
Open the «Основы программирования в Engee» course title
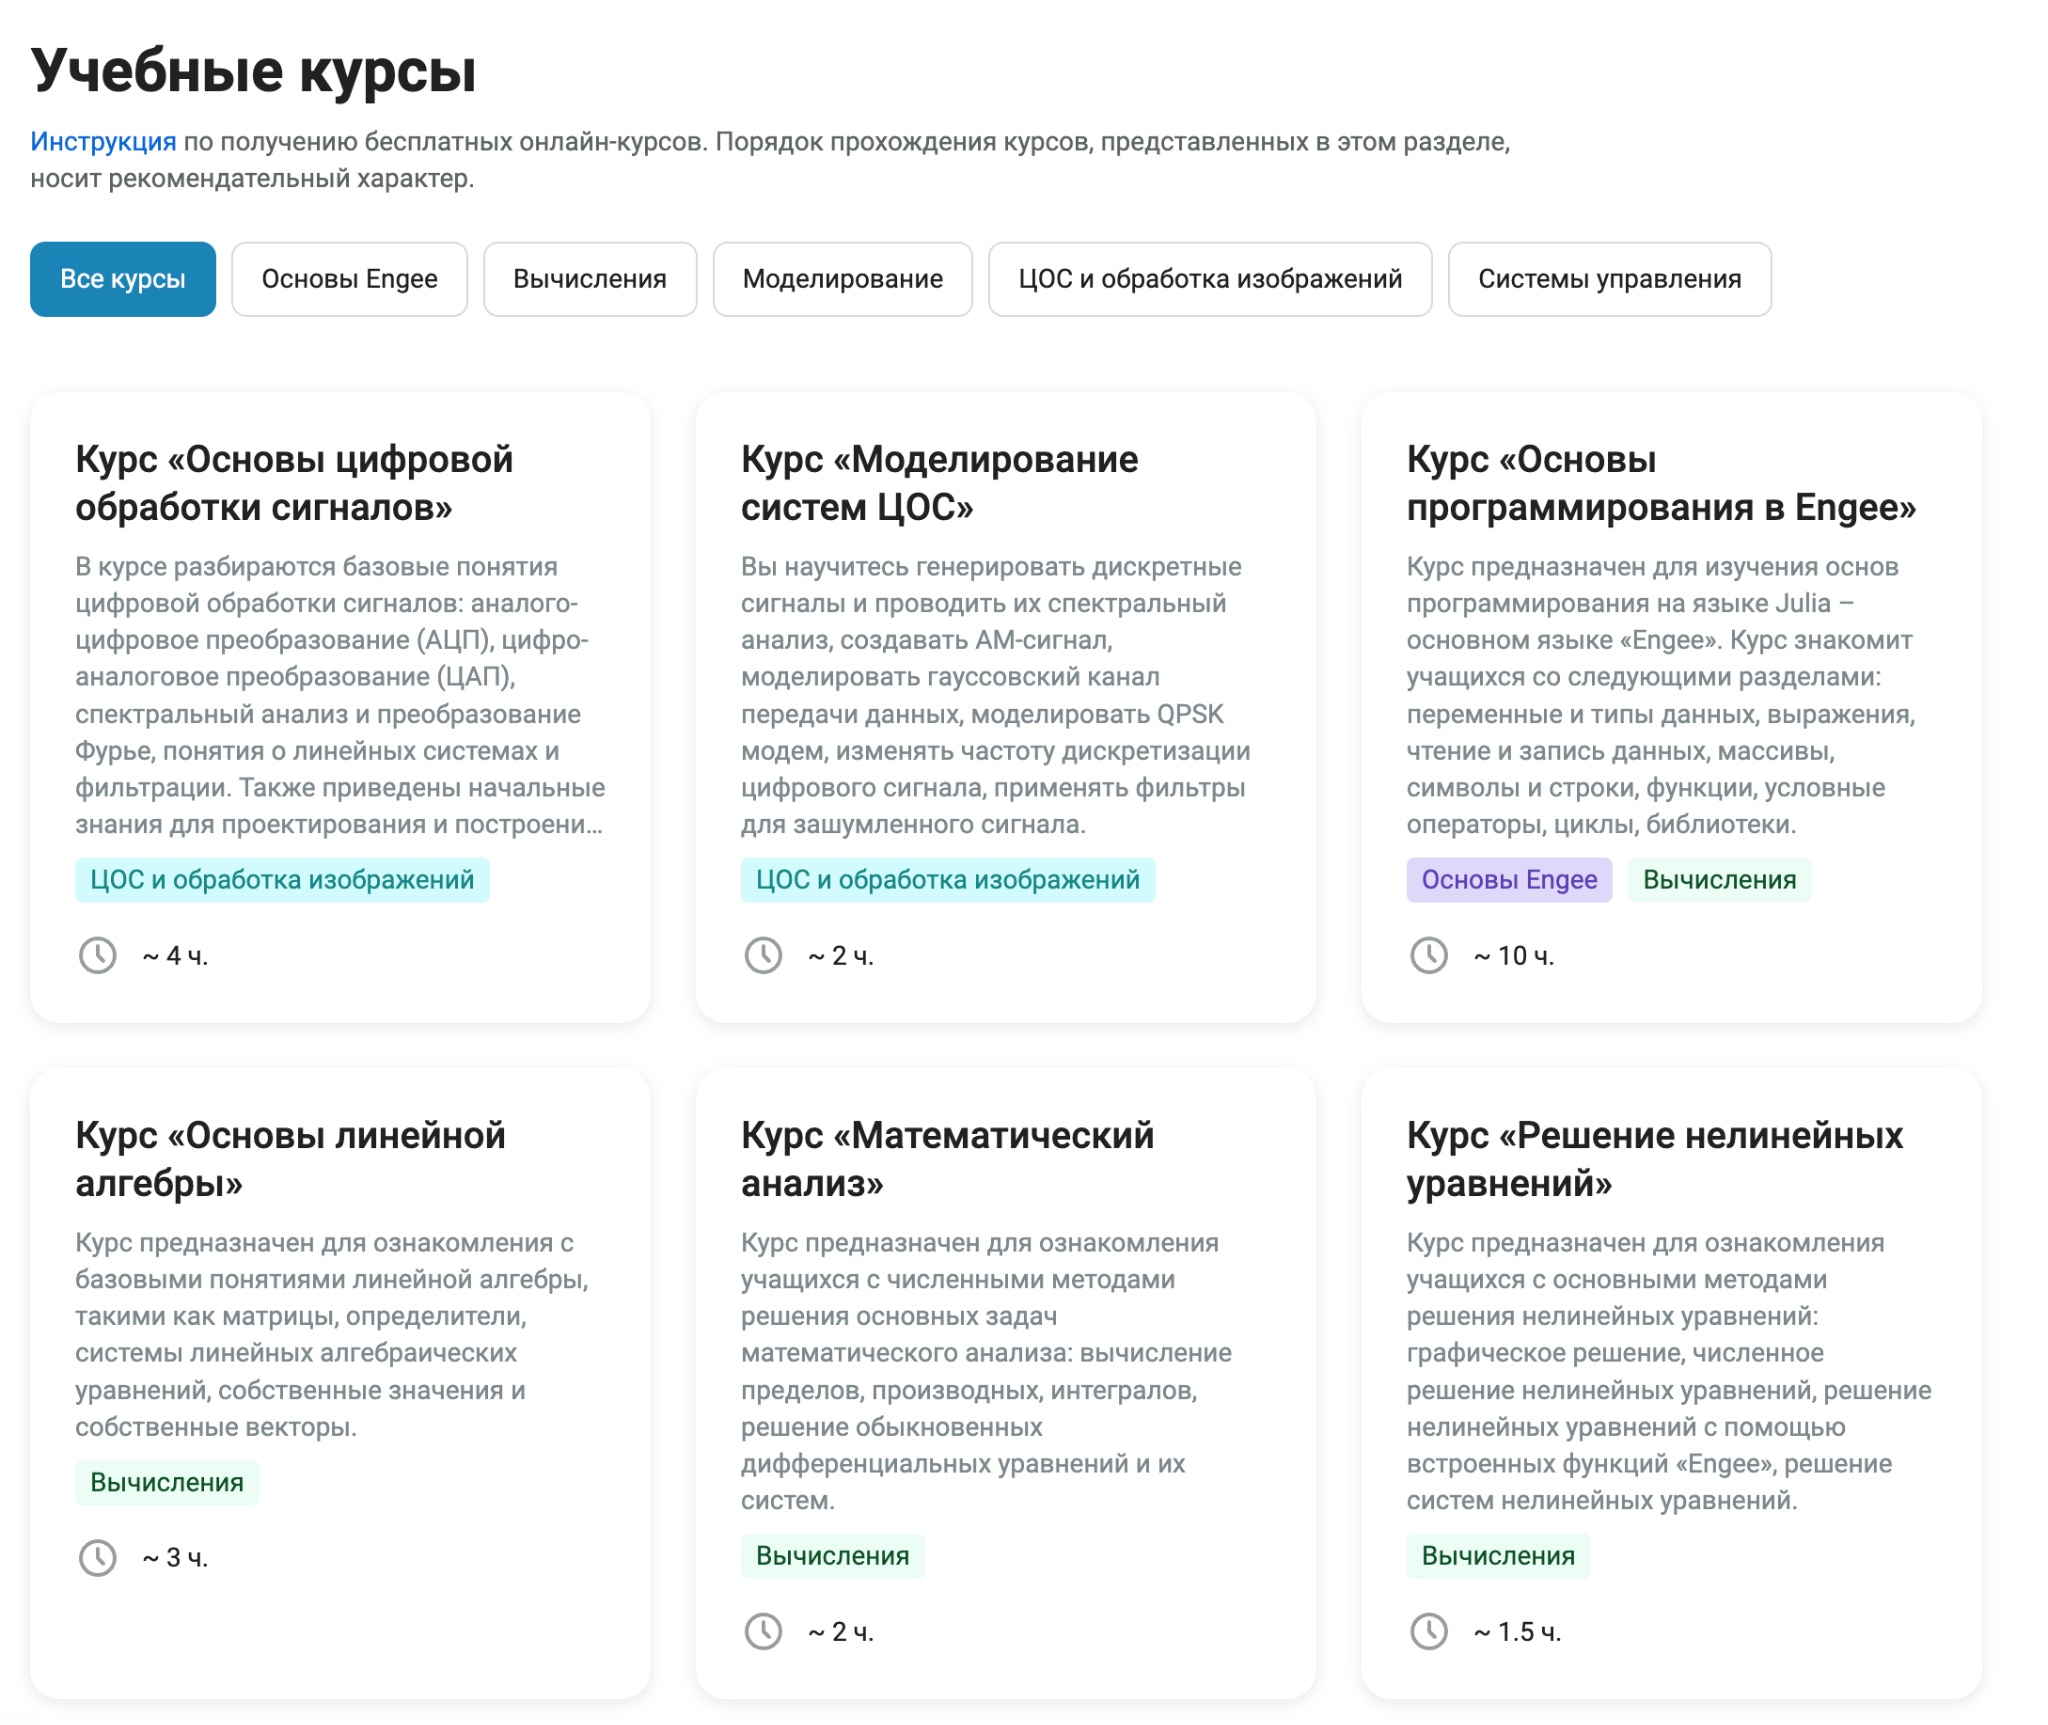[1661, 483]
